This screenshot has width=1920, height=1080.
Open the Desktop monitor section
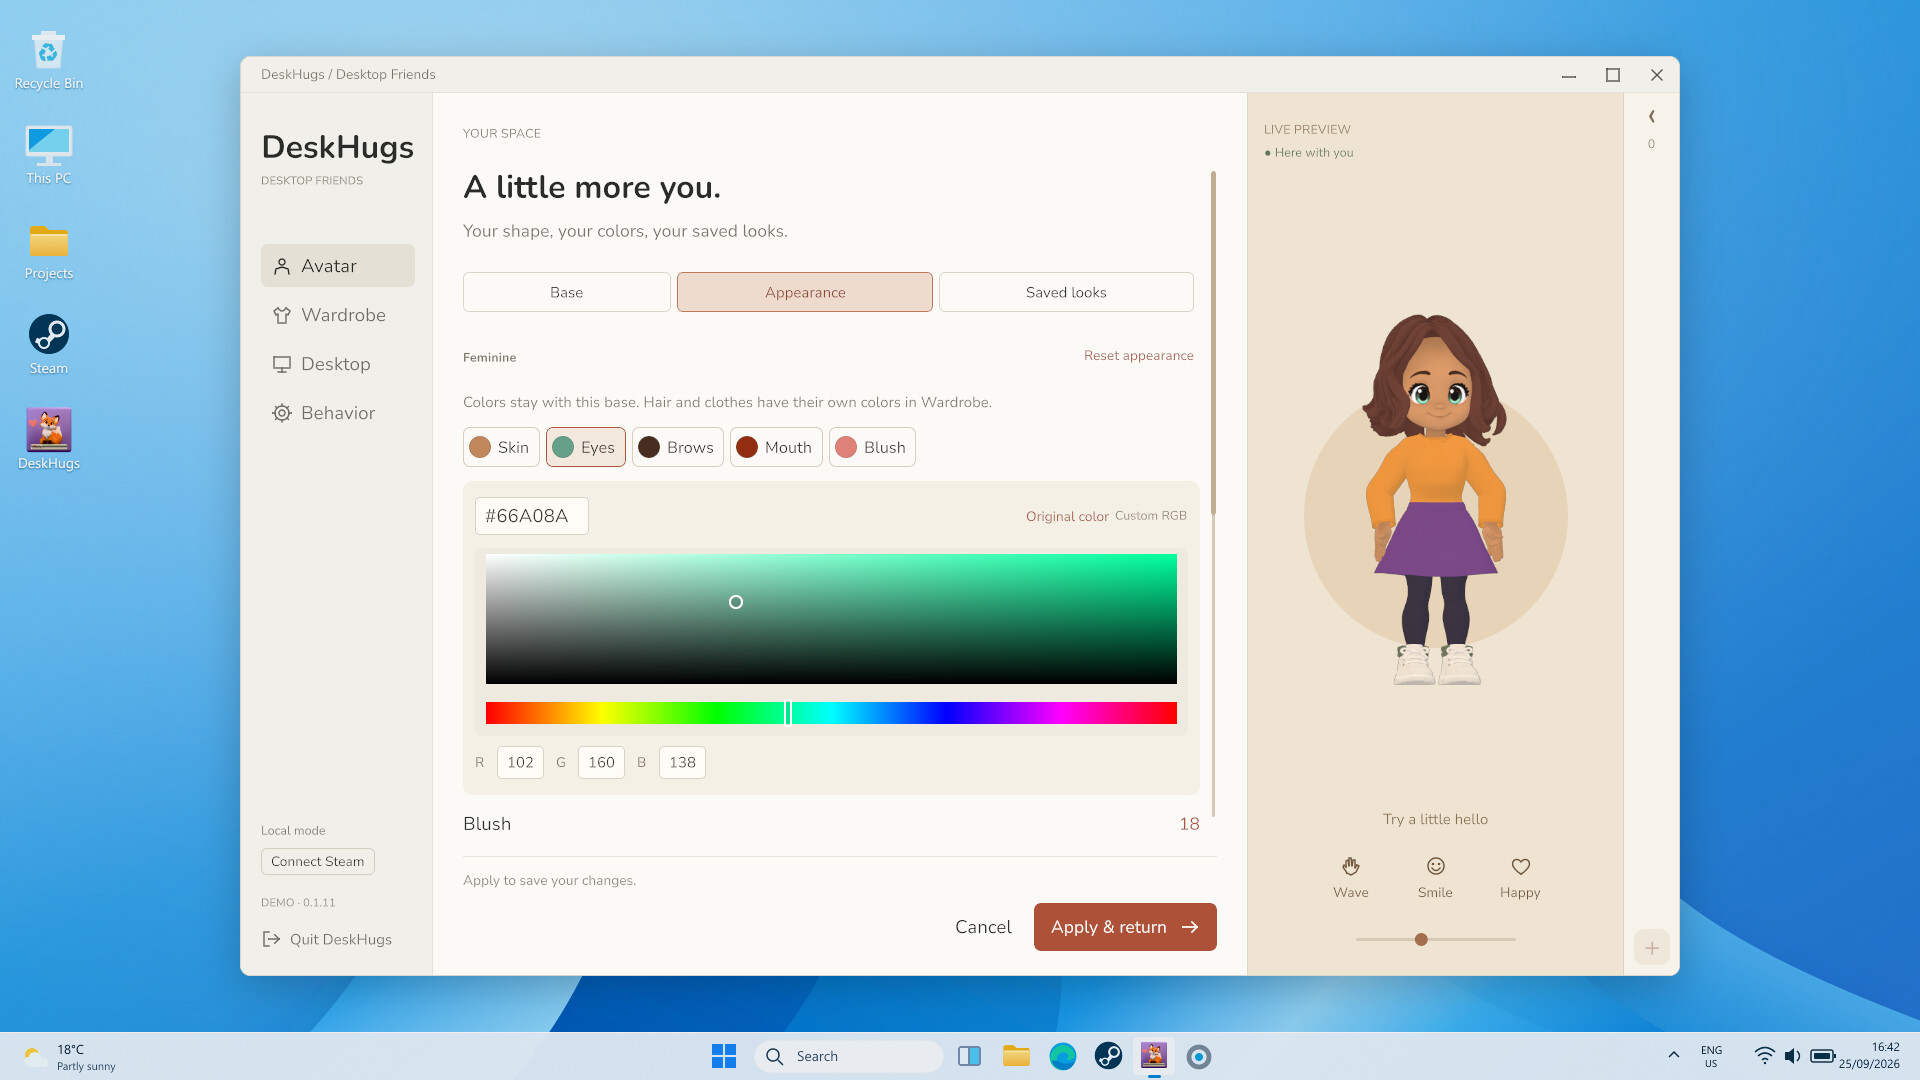(x=338, y=364)
